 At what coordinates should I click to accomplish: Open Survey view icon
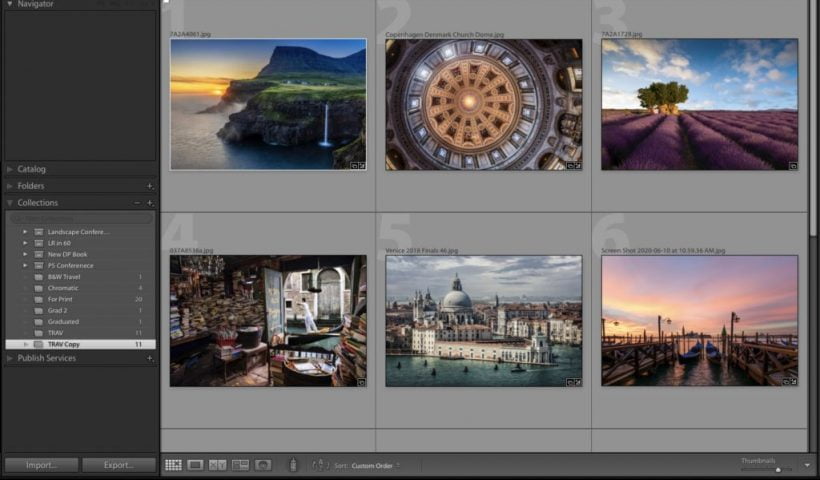pos(240,465)
